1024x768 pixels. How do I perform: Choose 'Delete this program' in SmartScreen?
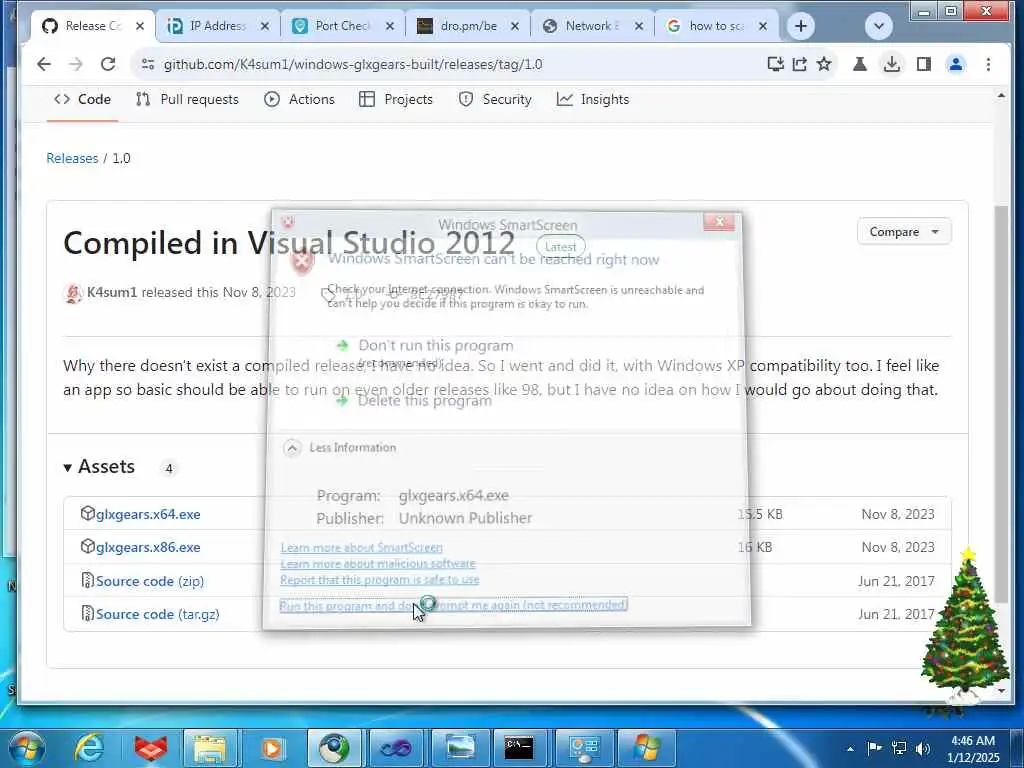click(424, 400)
